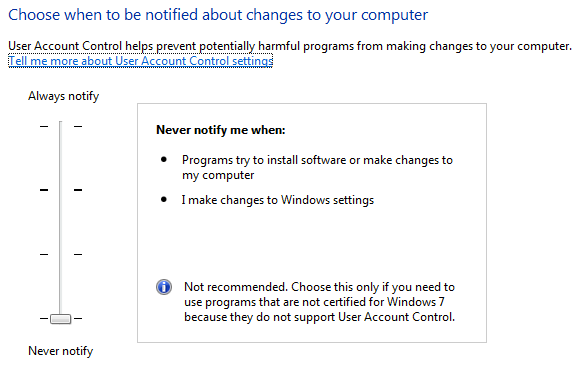
Task: Open 'Tell me more about User Account Control settings'
Action: pos(140,61)
